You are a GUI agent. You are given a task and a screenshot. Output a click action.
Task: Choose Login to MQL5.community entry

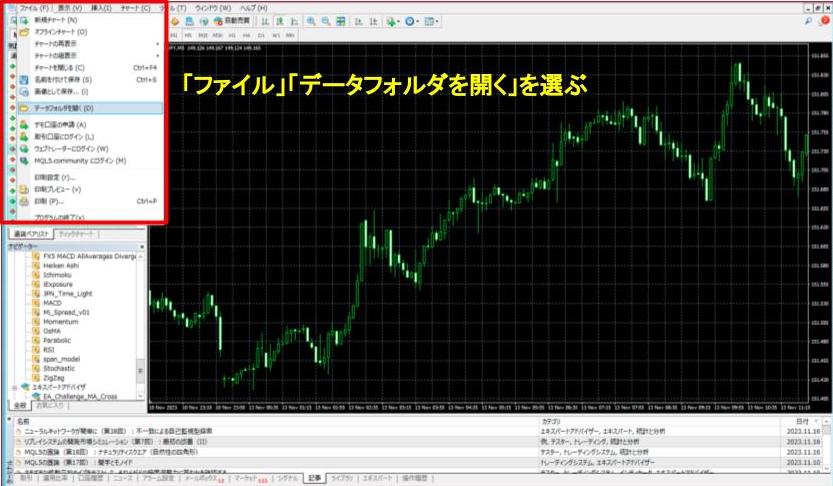[89, 160]
